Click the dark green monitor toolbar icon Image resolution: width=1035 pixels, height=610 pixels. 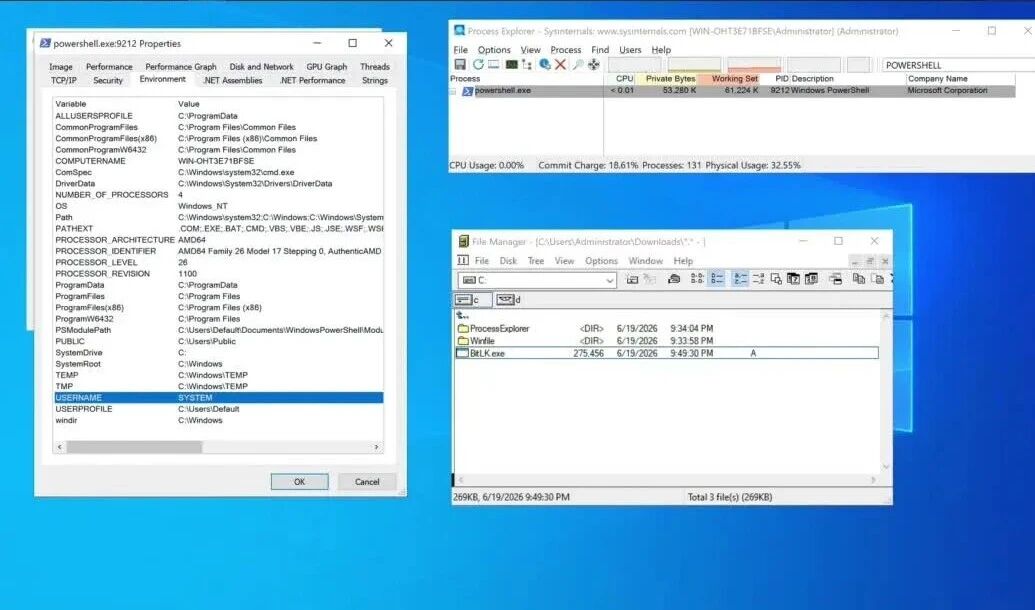pos(511,64)
